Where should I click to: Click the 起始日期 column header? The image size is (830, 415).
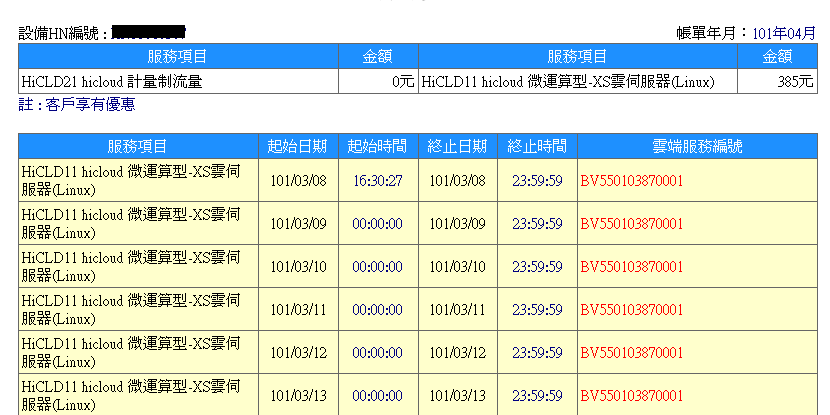click(x=298, y=146)
